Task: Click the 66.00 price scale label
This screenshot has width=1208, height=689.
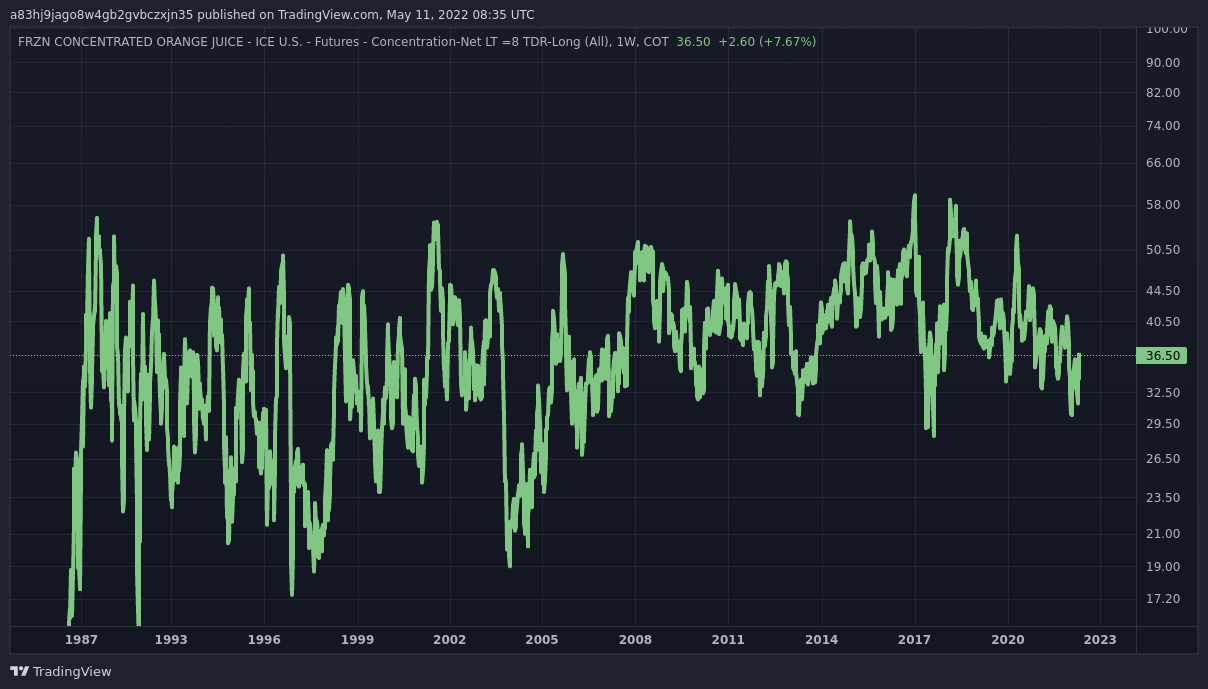Action: (x=1163, y=163)
